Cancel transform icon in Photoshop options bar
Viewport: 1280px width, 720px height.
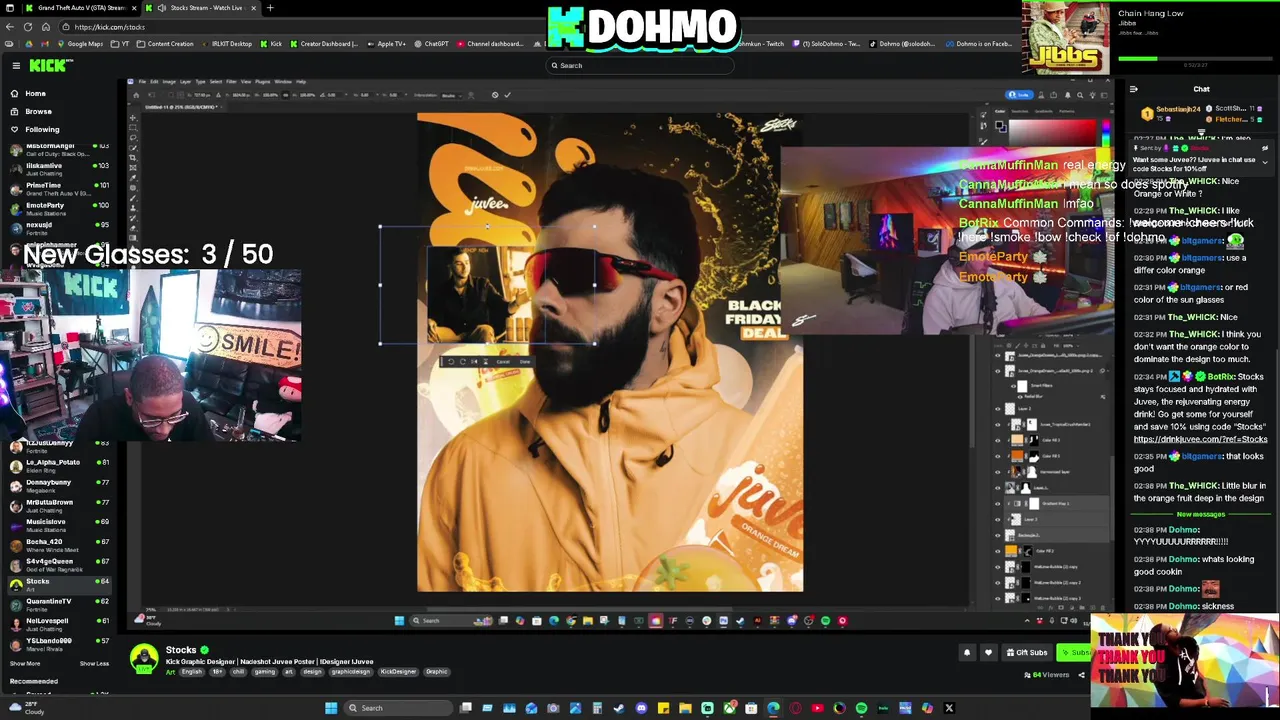495,95
